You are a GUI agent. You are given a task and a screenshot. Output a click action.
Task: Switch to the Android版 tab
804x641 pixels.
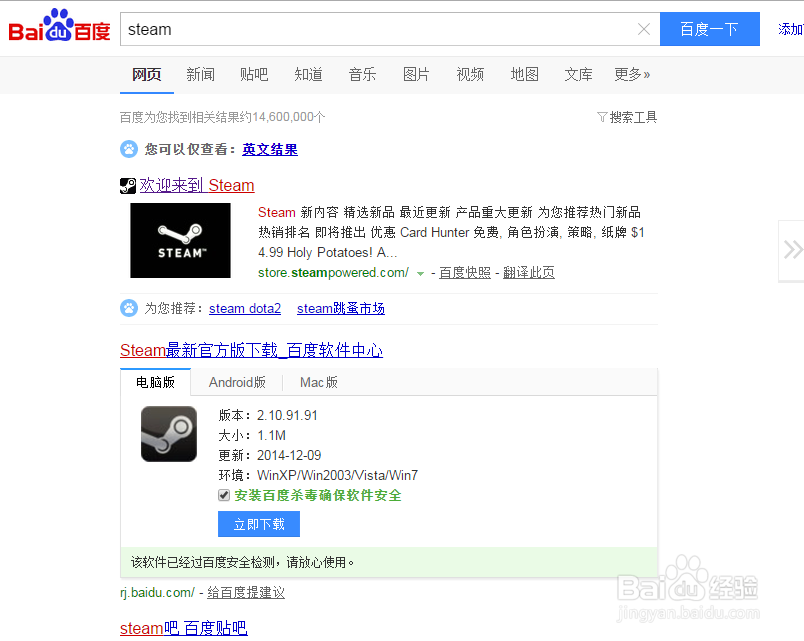pos(237,382)
